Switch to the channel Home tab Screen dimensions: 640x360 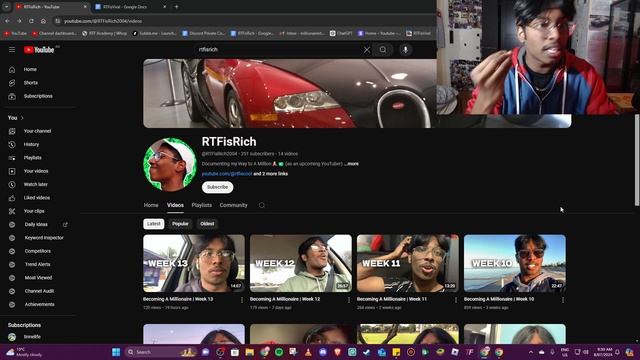pos(151,205)
